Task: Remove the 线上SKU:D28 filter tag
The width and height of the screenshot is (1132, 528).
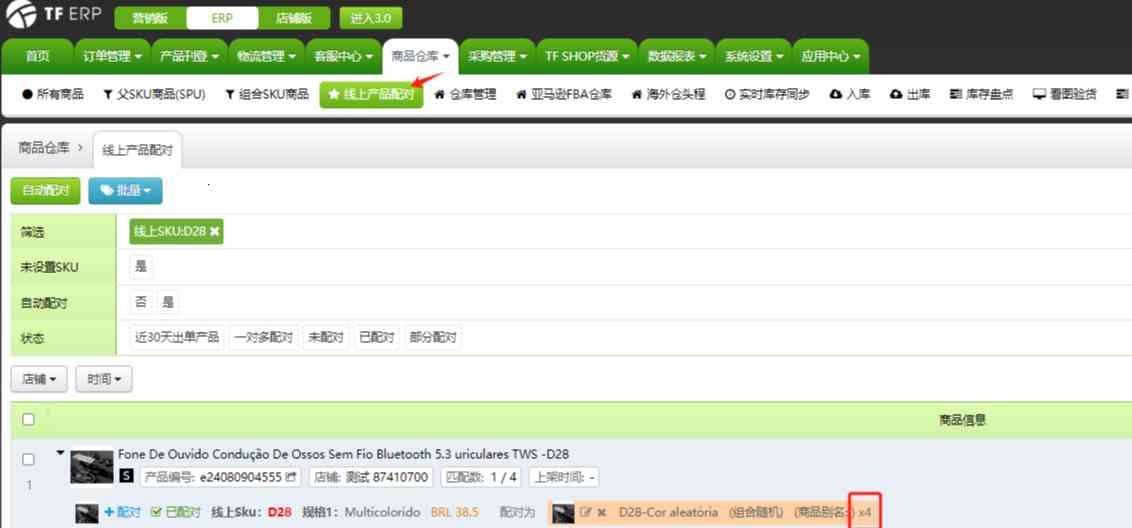Action: [x=214, y=231]
